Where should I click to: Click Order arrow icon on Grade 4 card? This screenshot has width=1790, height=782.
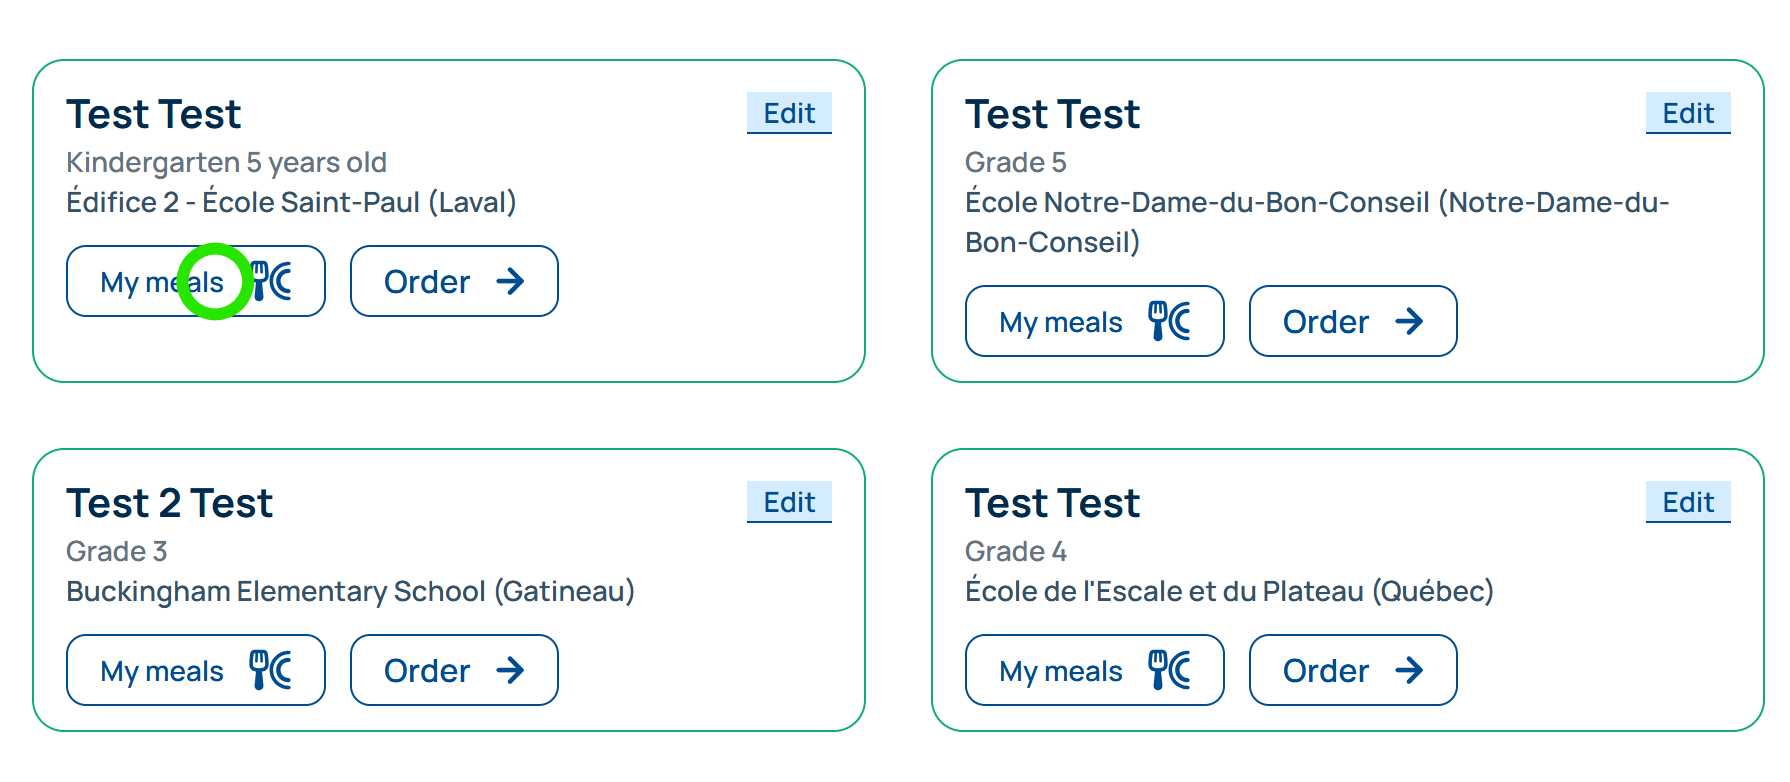coord(1409,670)
